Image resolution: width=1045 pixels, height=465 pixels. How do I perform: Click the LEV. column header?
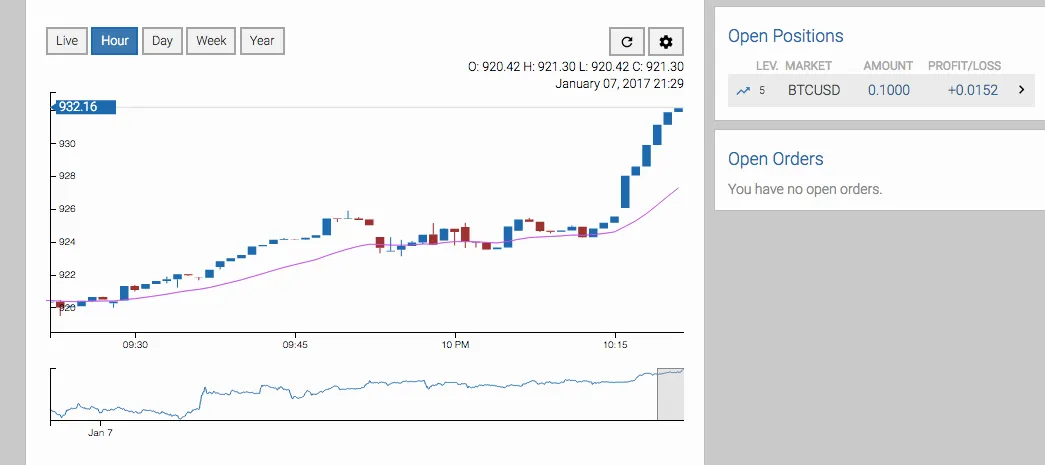point(767,66)
